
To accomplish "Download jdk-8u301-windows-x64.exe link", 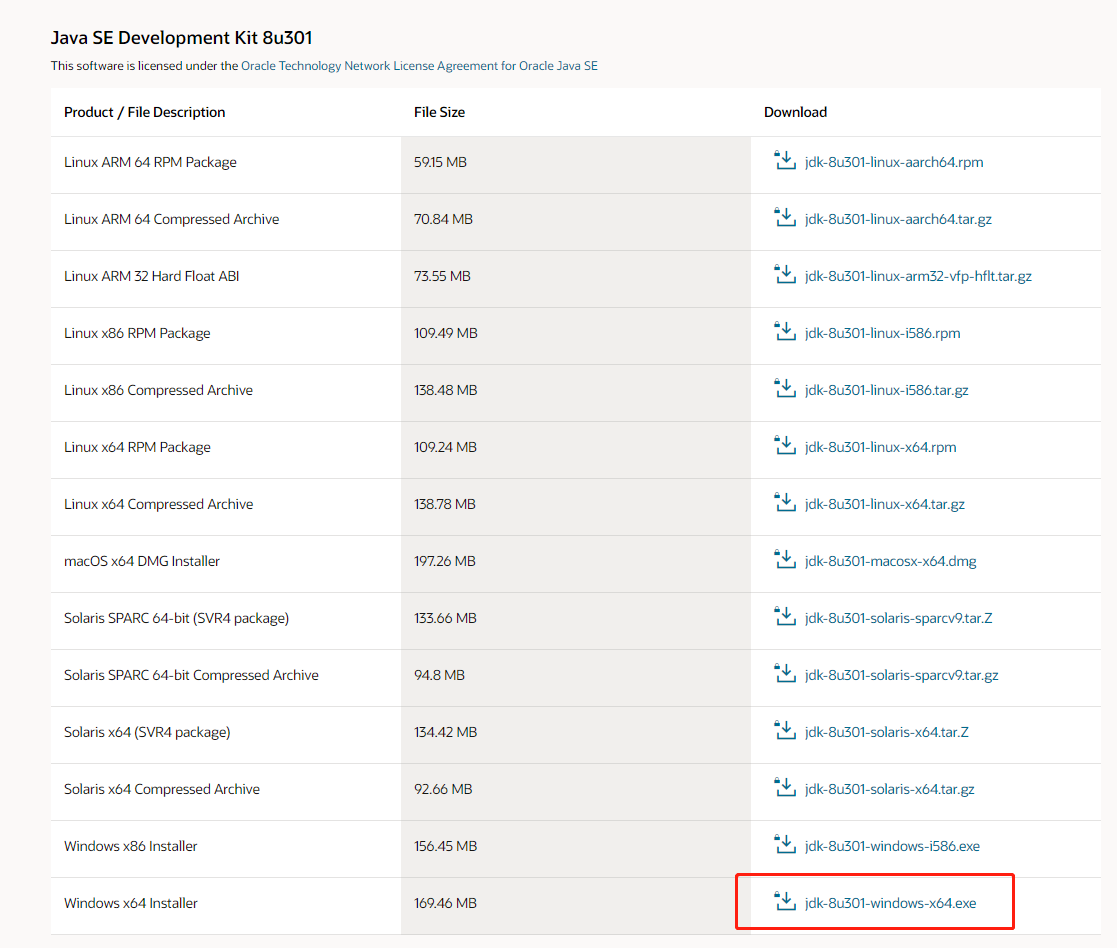I will pos(890,903).
